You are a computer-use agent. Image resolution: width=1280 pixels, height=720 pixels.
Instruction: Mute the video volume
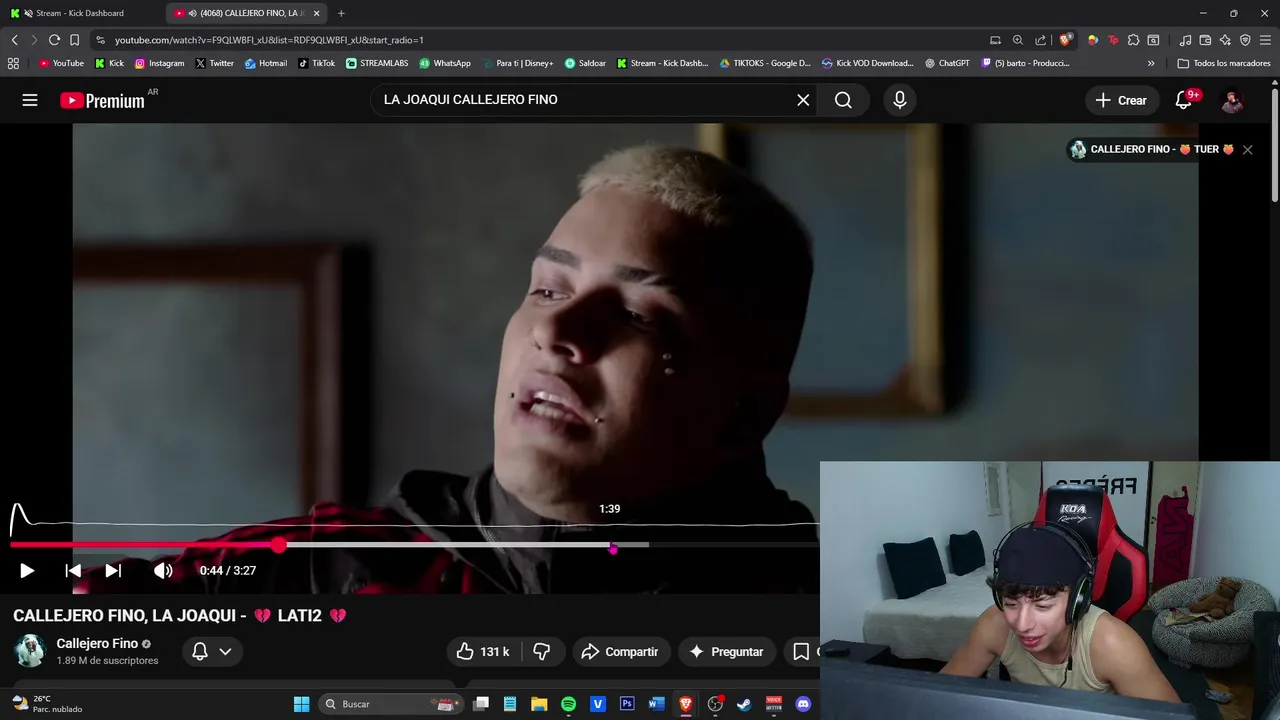[163, 571]
